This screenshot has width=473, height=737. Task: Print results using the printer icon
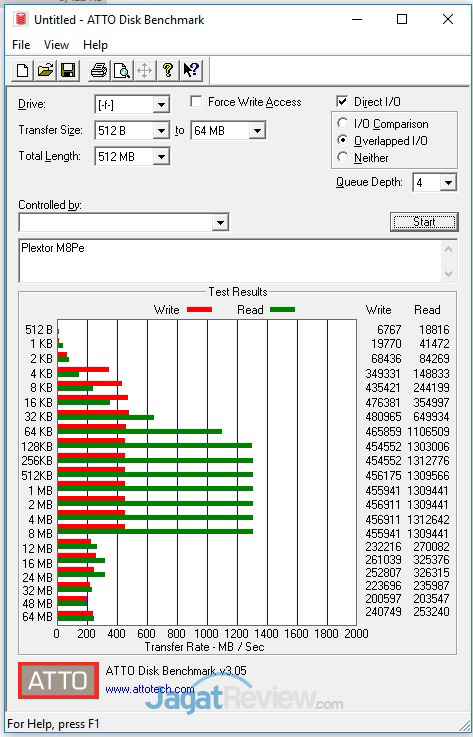pos(99,71)
